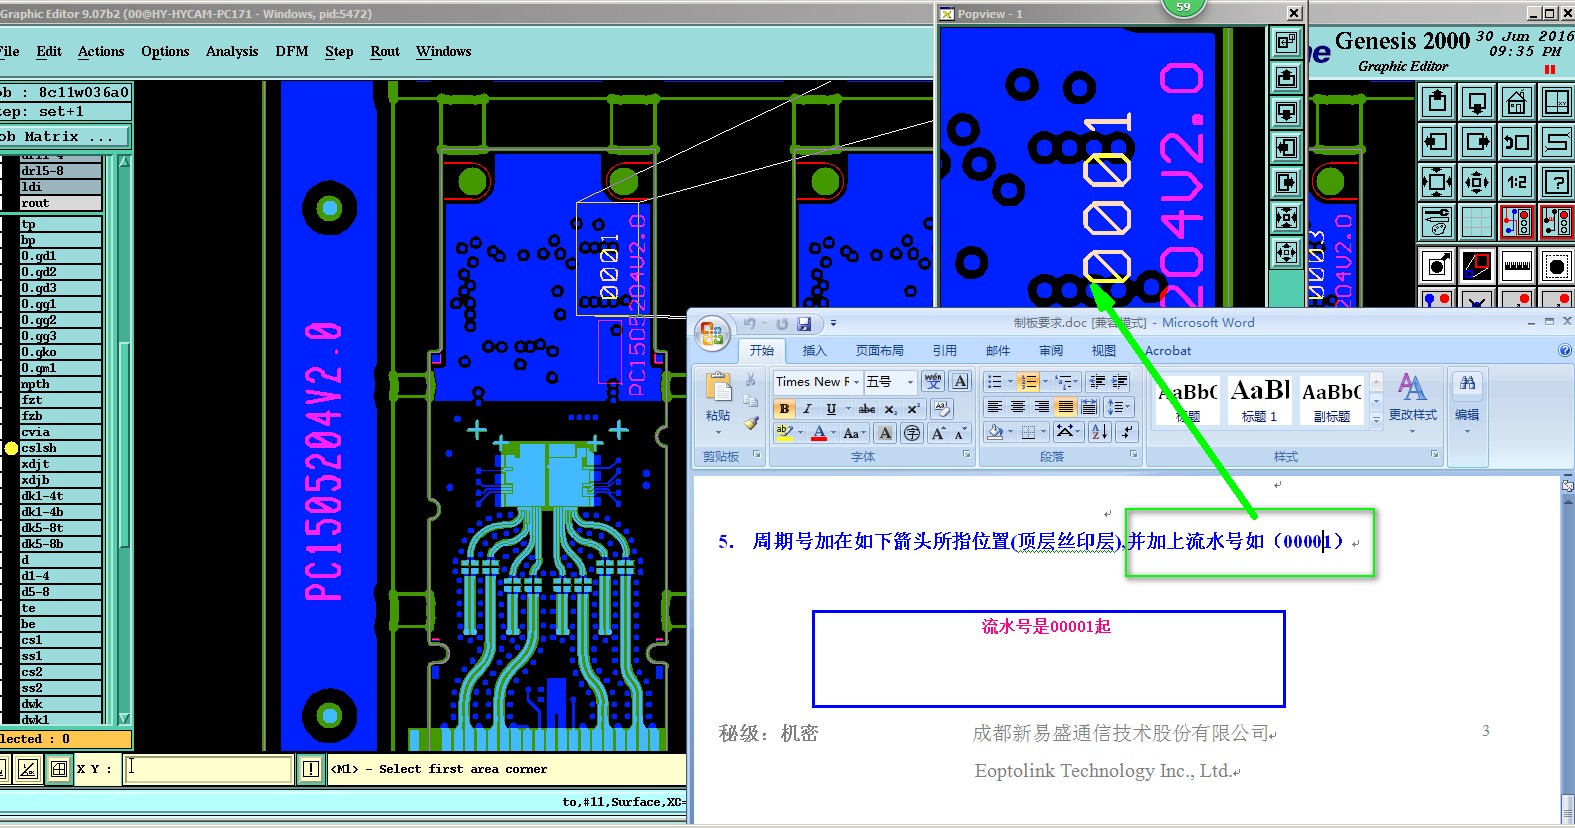
Task: Open the wrench display options icon
Action: pos(1437,221)
